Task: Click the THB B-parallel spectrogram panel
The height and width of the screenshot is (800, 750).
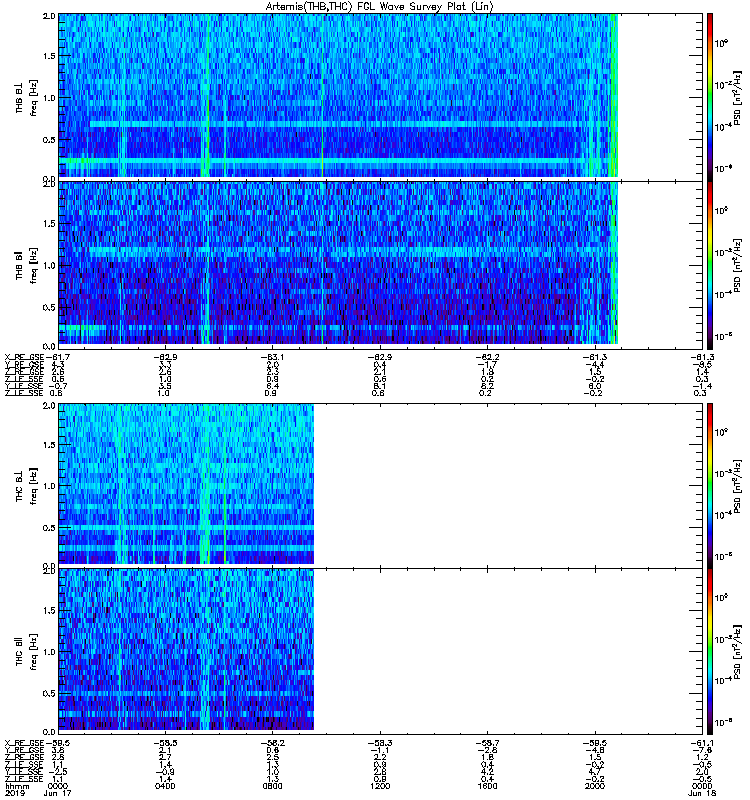Action: click(x=380, y=263)
